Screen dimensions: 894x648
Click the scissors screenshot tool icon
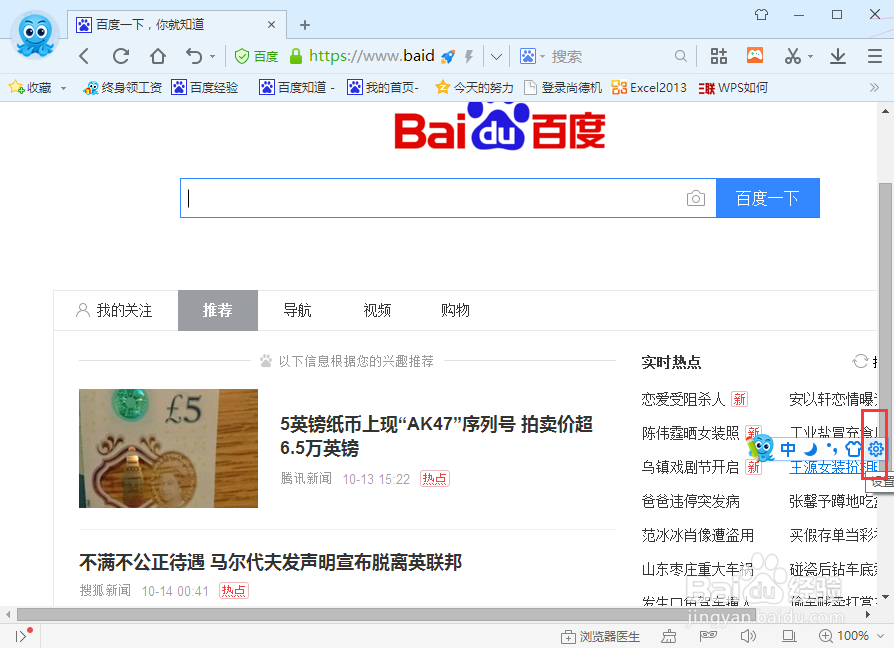(793, 56)
